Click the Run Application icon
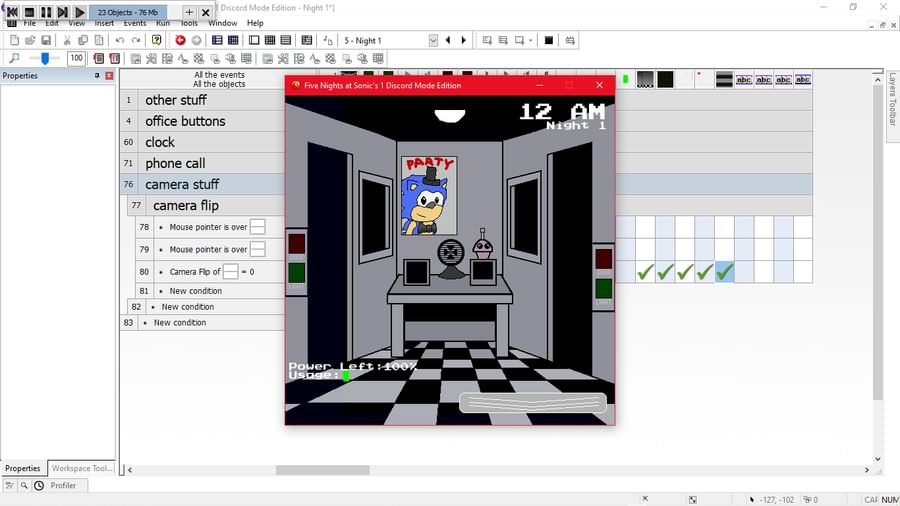The image size is (900, 506). tap(503, 40)
